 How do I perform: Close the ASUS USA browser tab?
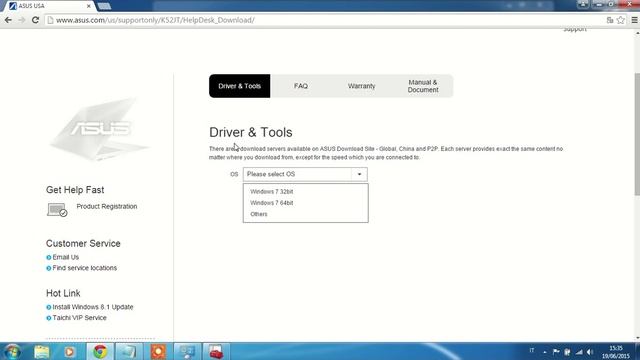(89, 6)
